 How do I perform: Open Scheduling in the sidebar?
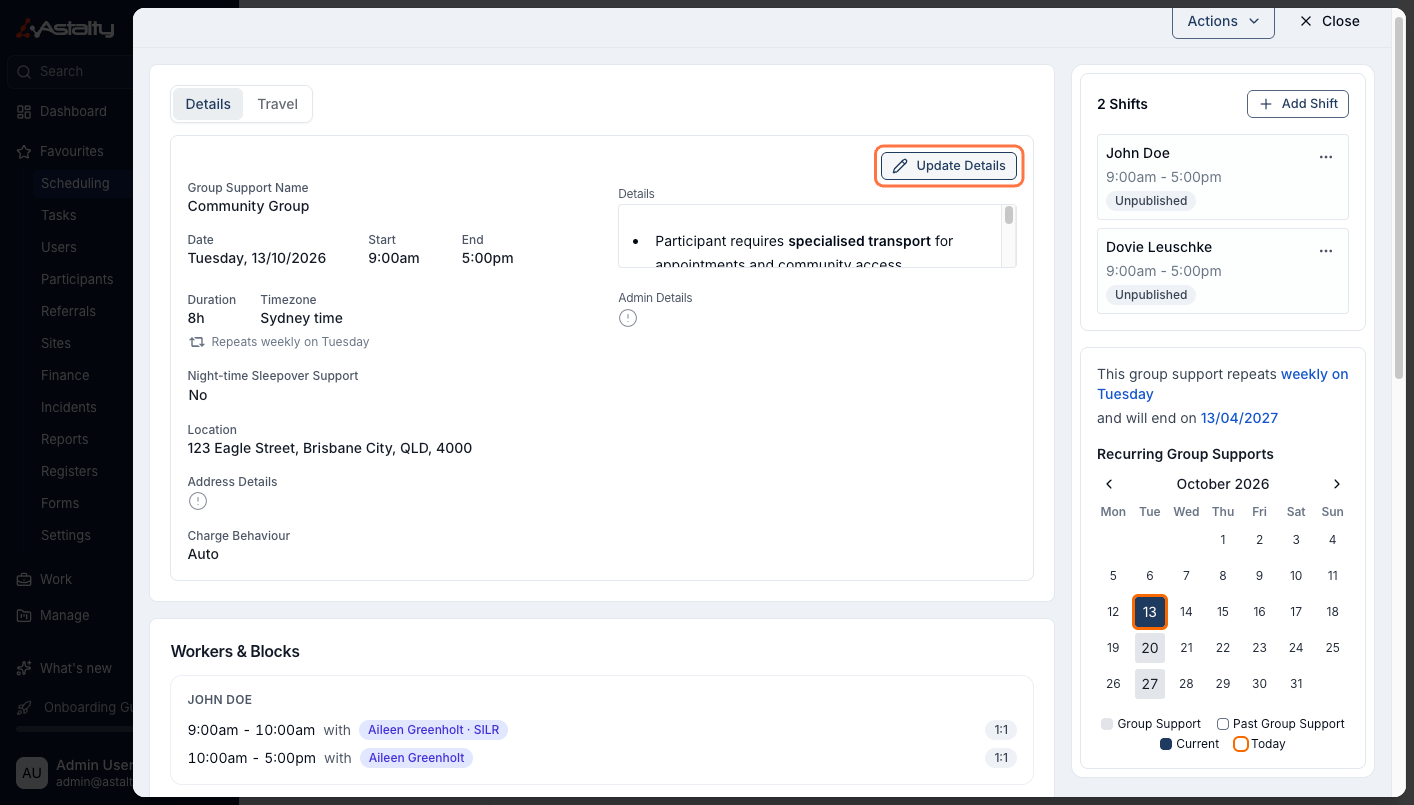(75, 184)
